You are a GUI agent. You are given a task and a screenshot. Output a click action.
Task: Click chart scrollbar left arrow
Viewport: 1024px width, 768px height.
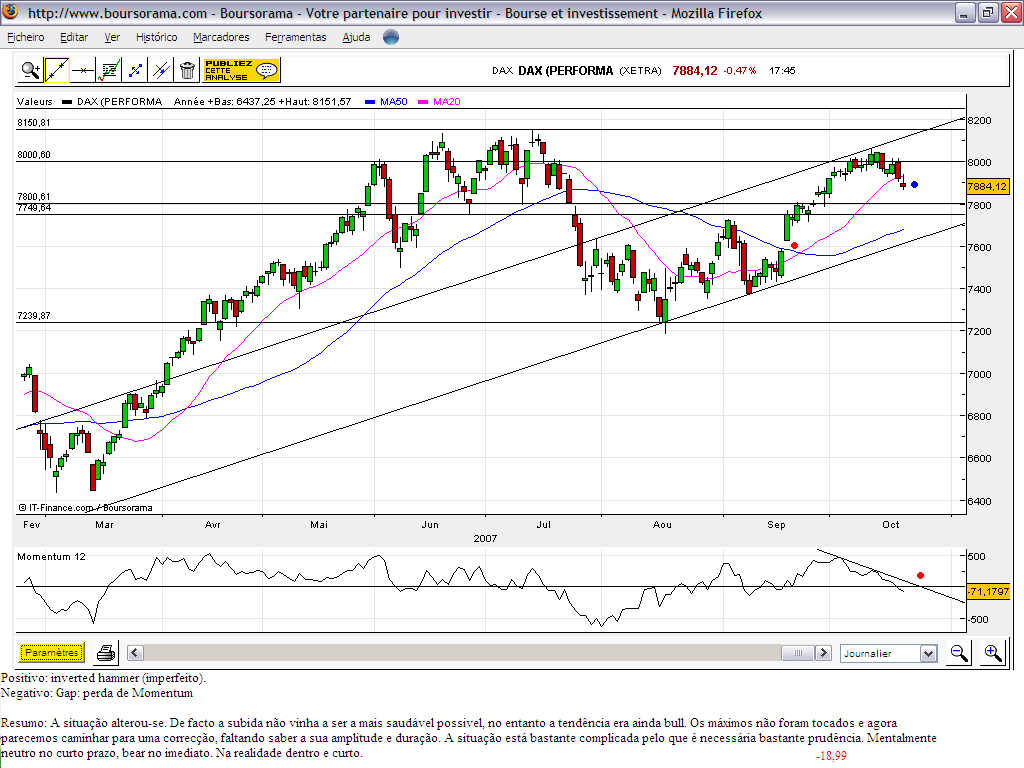click(135, 652)
